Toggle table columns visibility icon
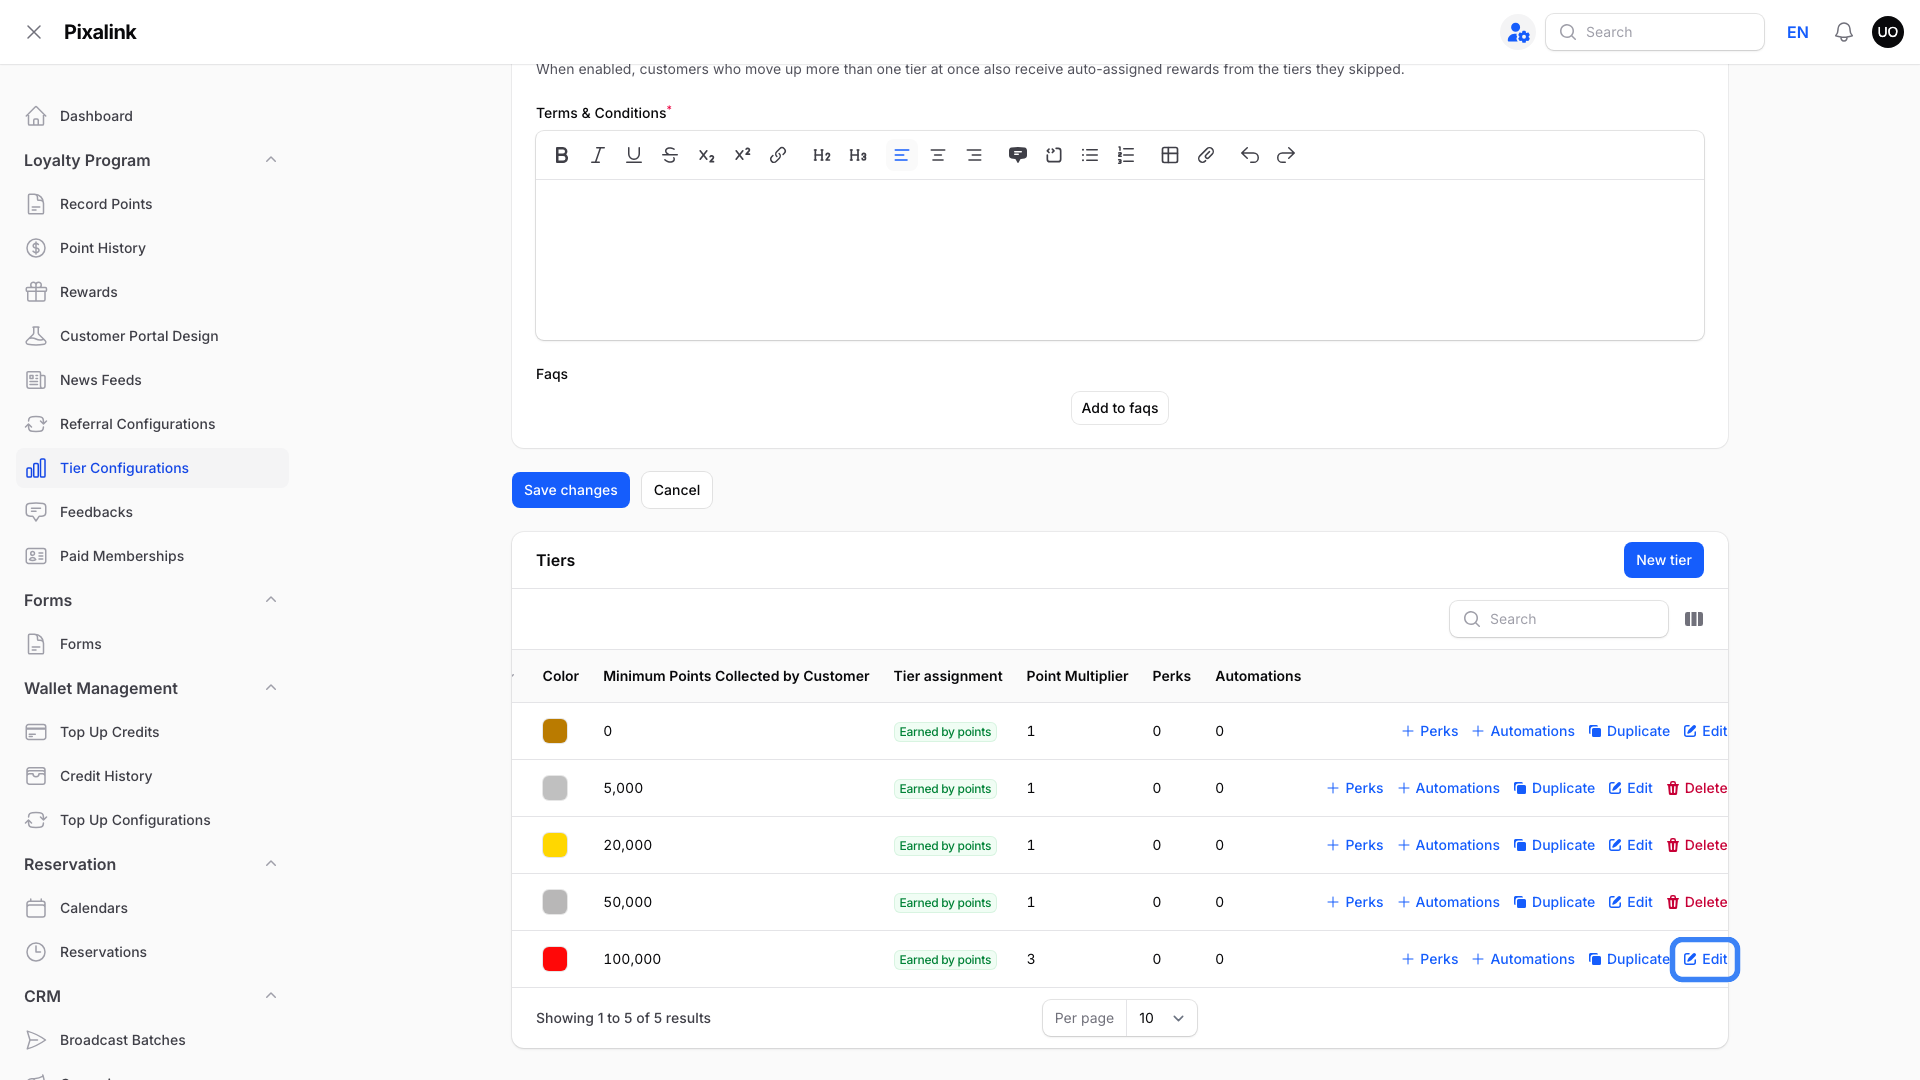1920x1080 pixels. coord(1693,619)
